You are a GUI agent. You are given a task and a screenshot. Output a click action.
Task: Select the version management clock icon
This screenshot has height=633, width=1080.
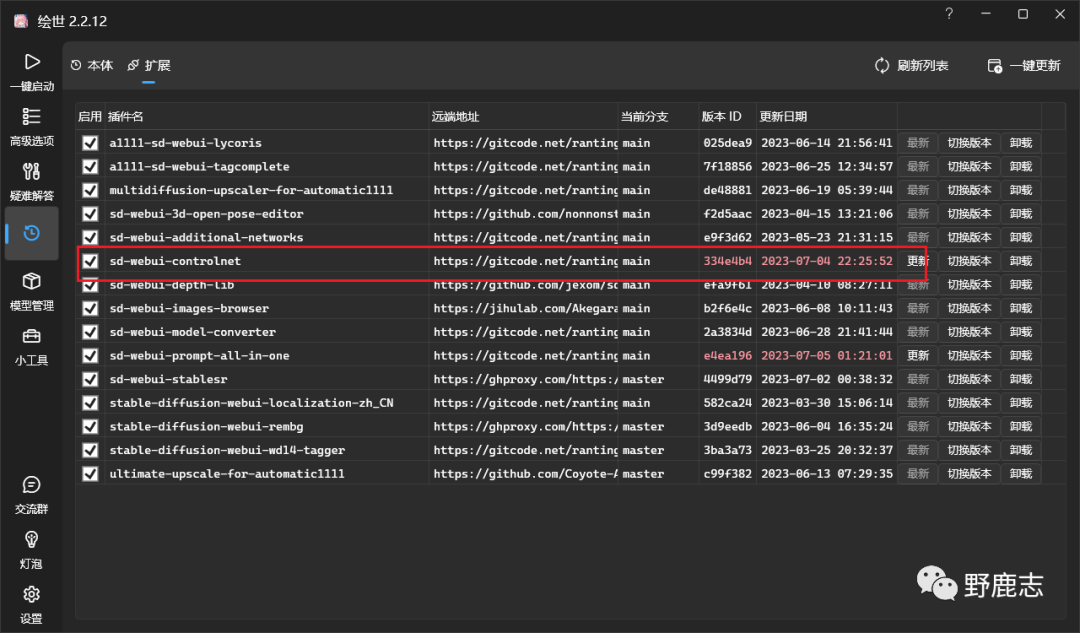tap(32, 233)
